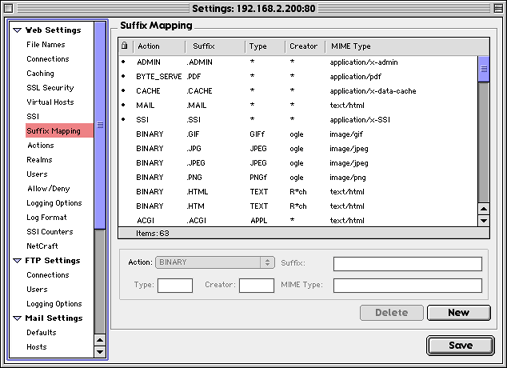The width and height of the screenshot is (507, 368).
Task: Select Caching in the sidebar
Action: tap(40, 73)
